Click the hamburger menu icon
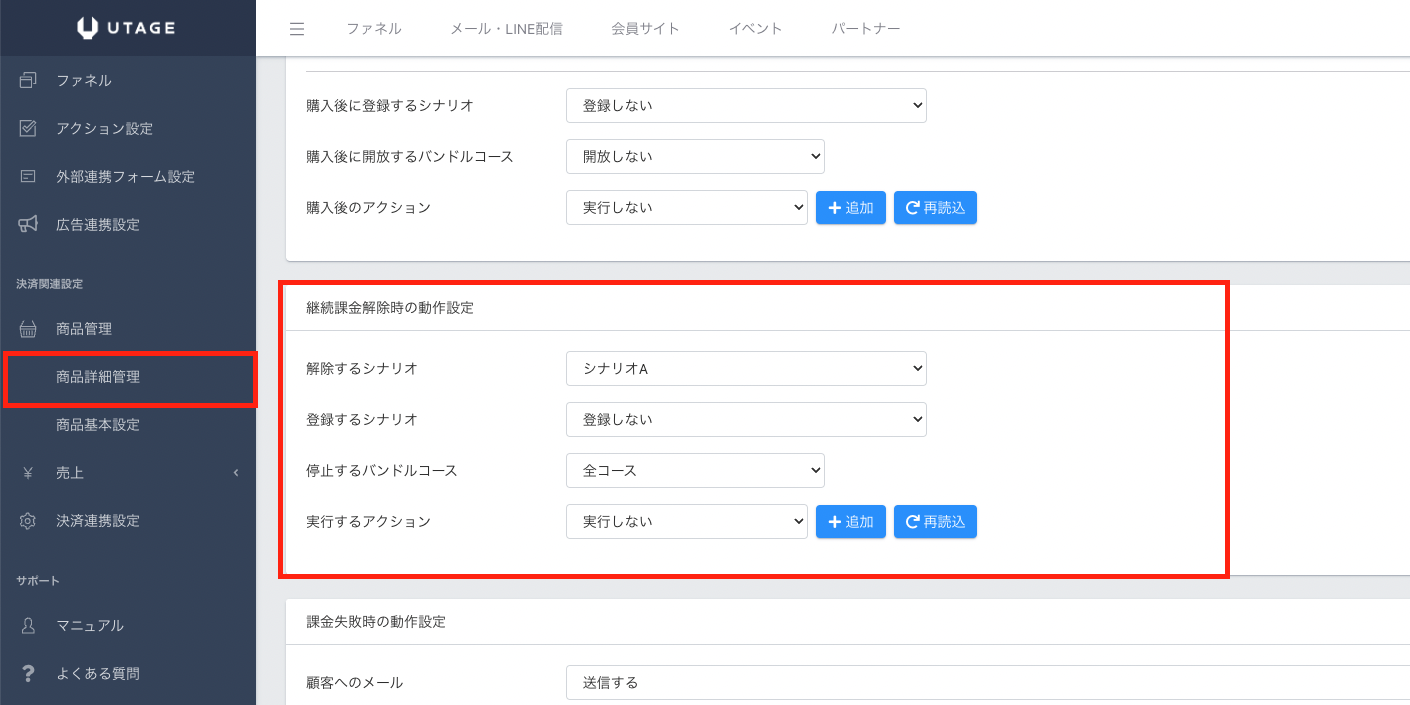The height and width of the screenshot is (705, 1410). (x=297, y=29)
